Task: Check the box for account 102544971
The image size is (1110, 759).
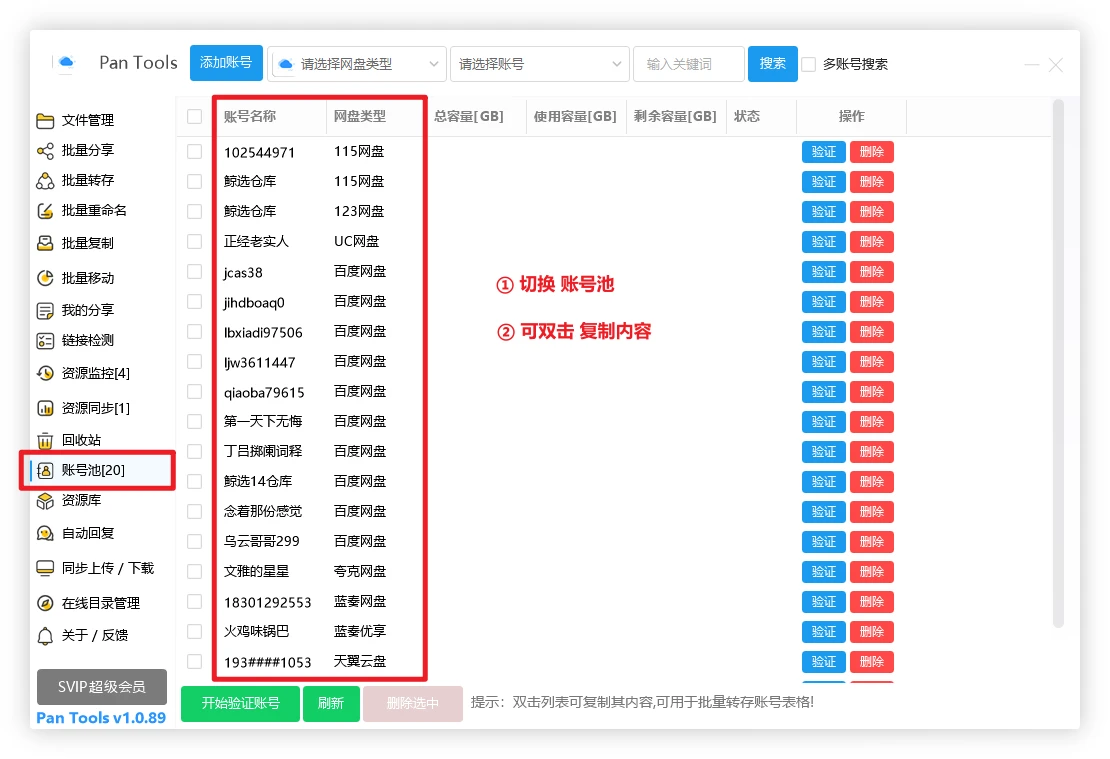Action: click(x=194, y=152)
